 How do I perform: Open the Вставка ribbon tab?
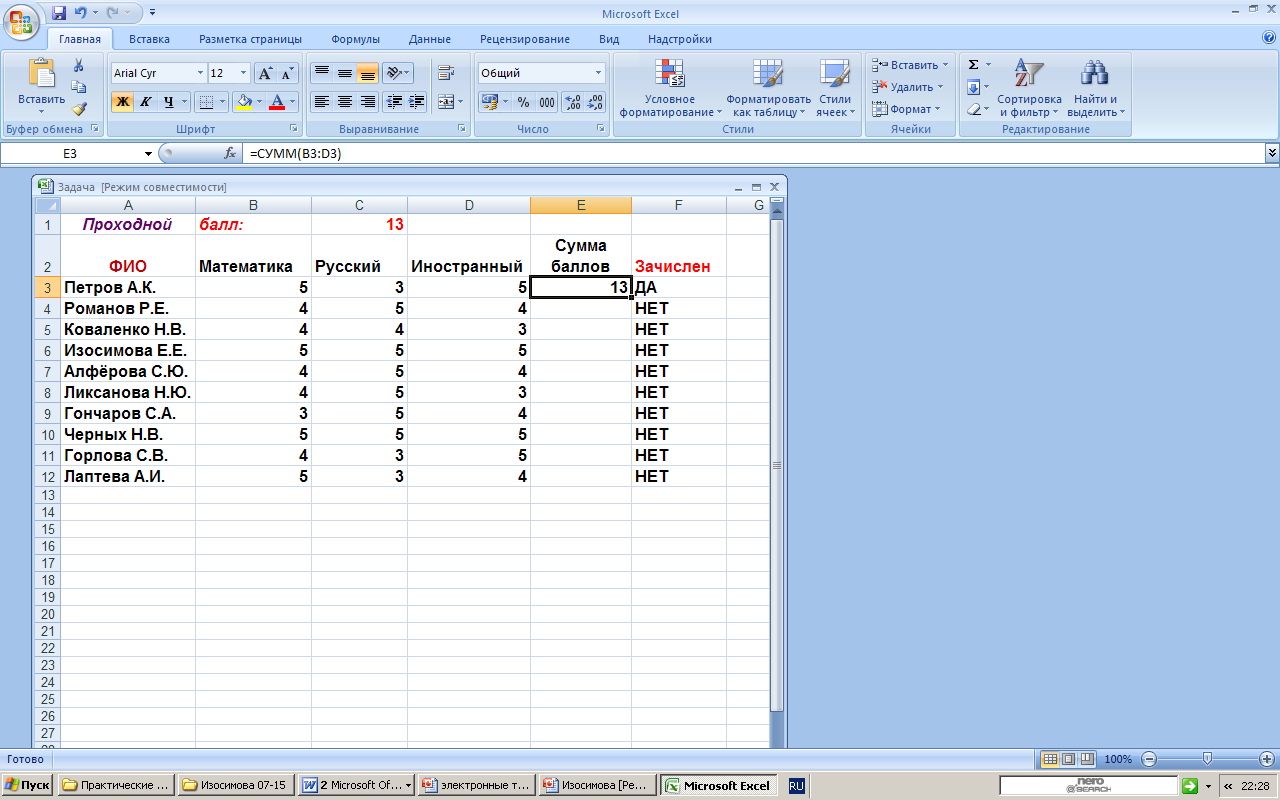click(x=149, y=39)
